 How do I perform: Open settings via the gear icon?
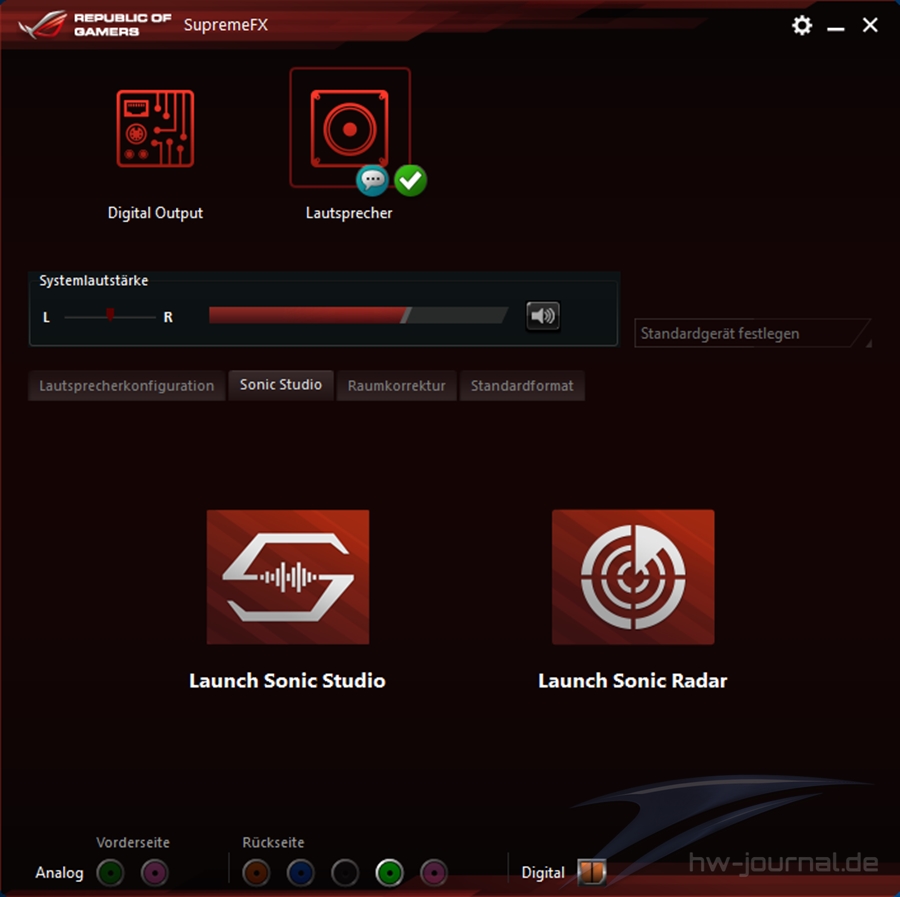coord(802,26)
